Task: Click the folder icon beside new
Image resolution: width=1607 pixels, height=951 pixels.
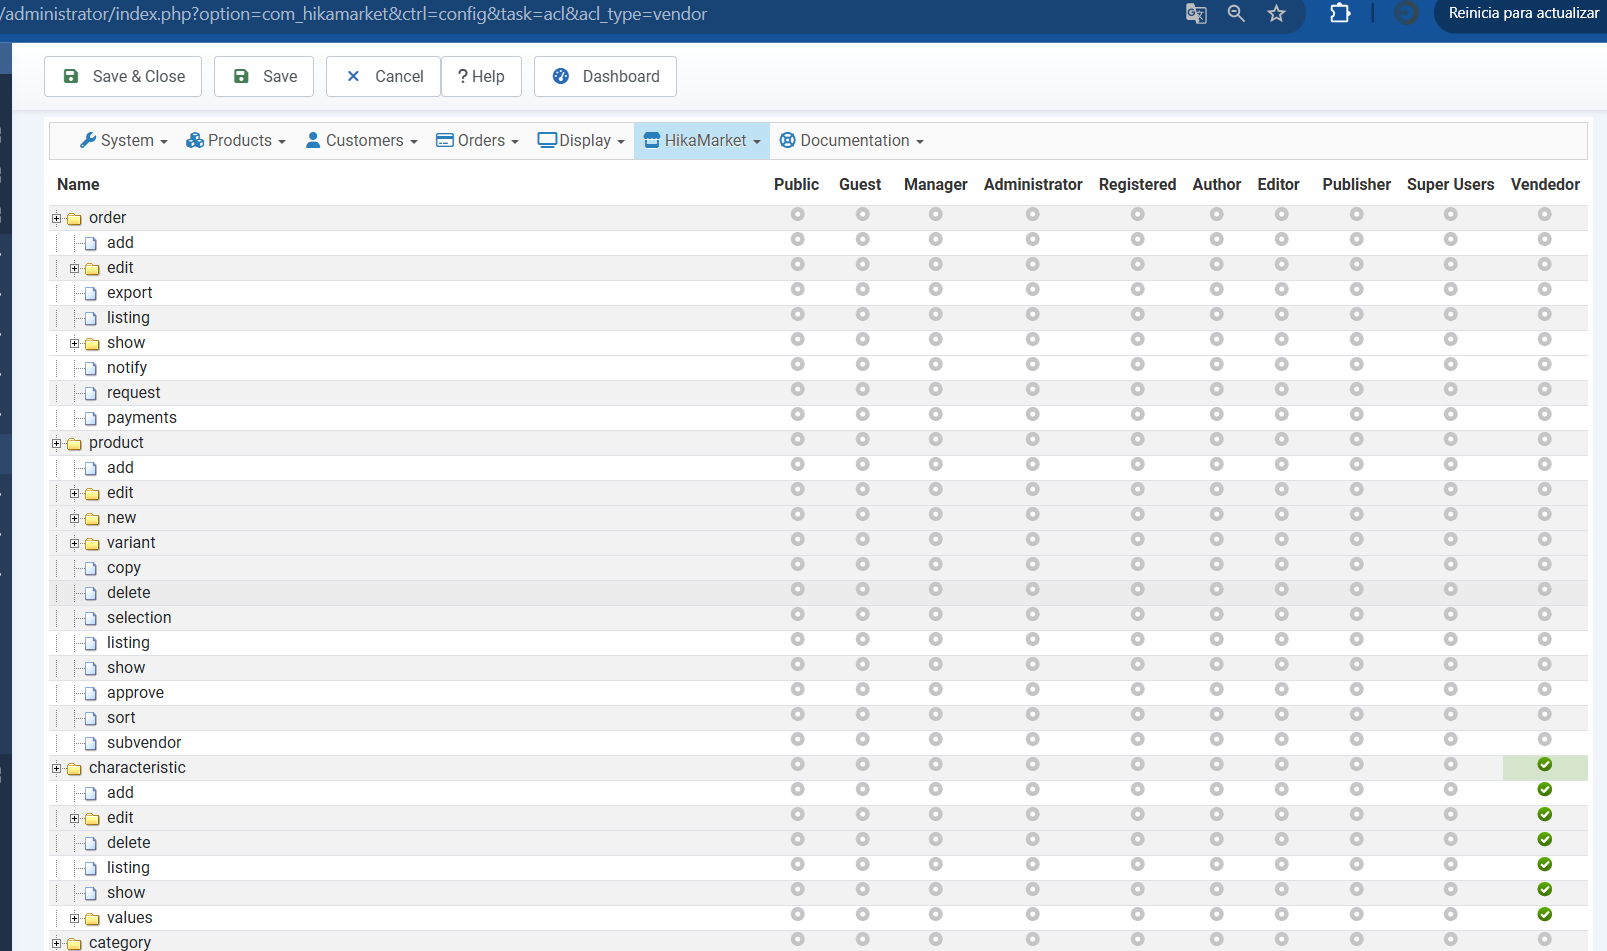Action: click(x=92, y=519)
